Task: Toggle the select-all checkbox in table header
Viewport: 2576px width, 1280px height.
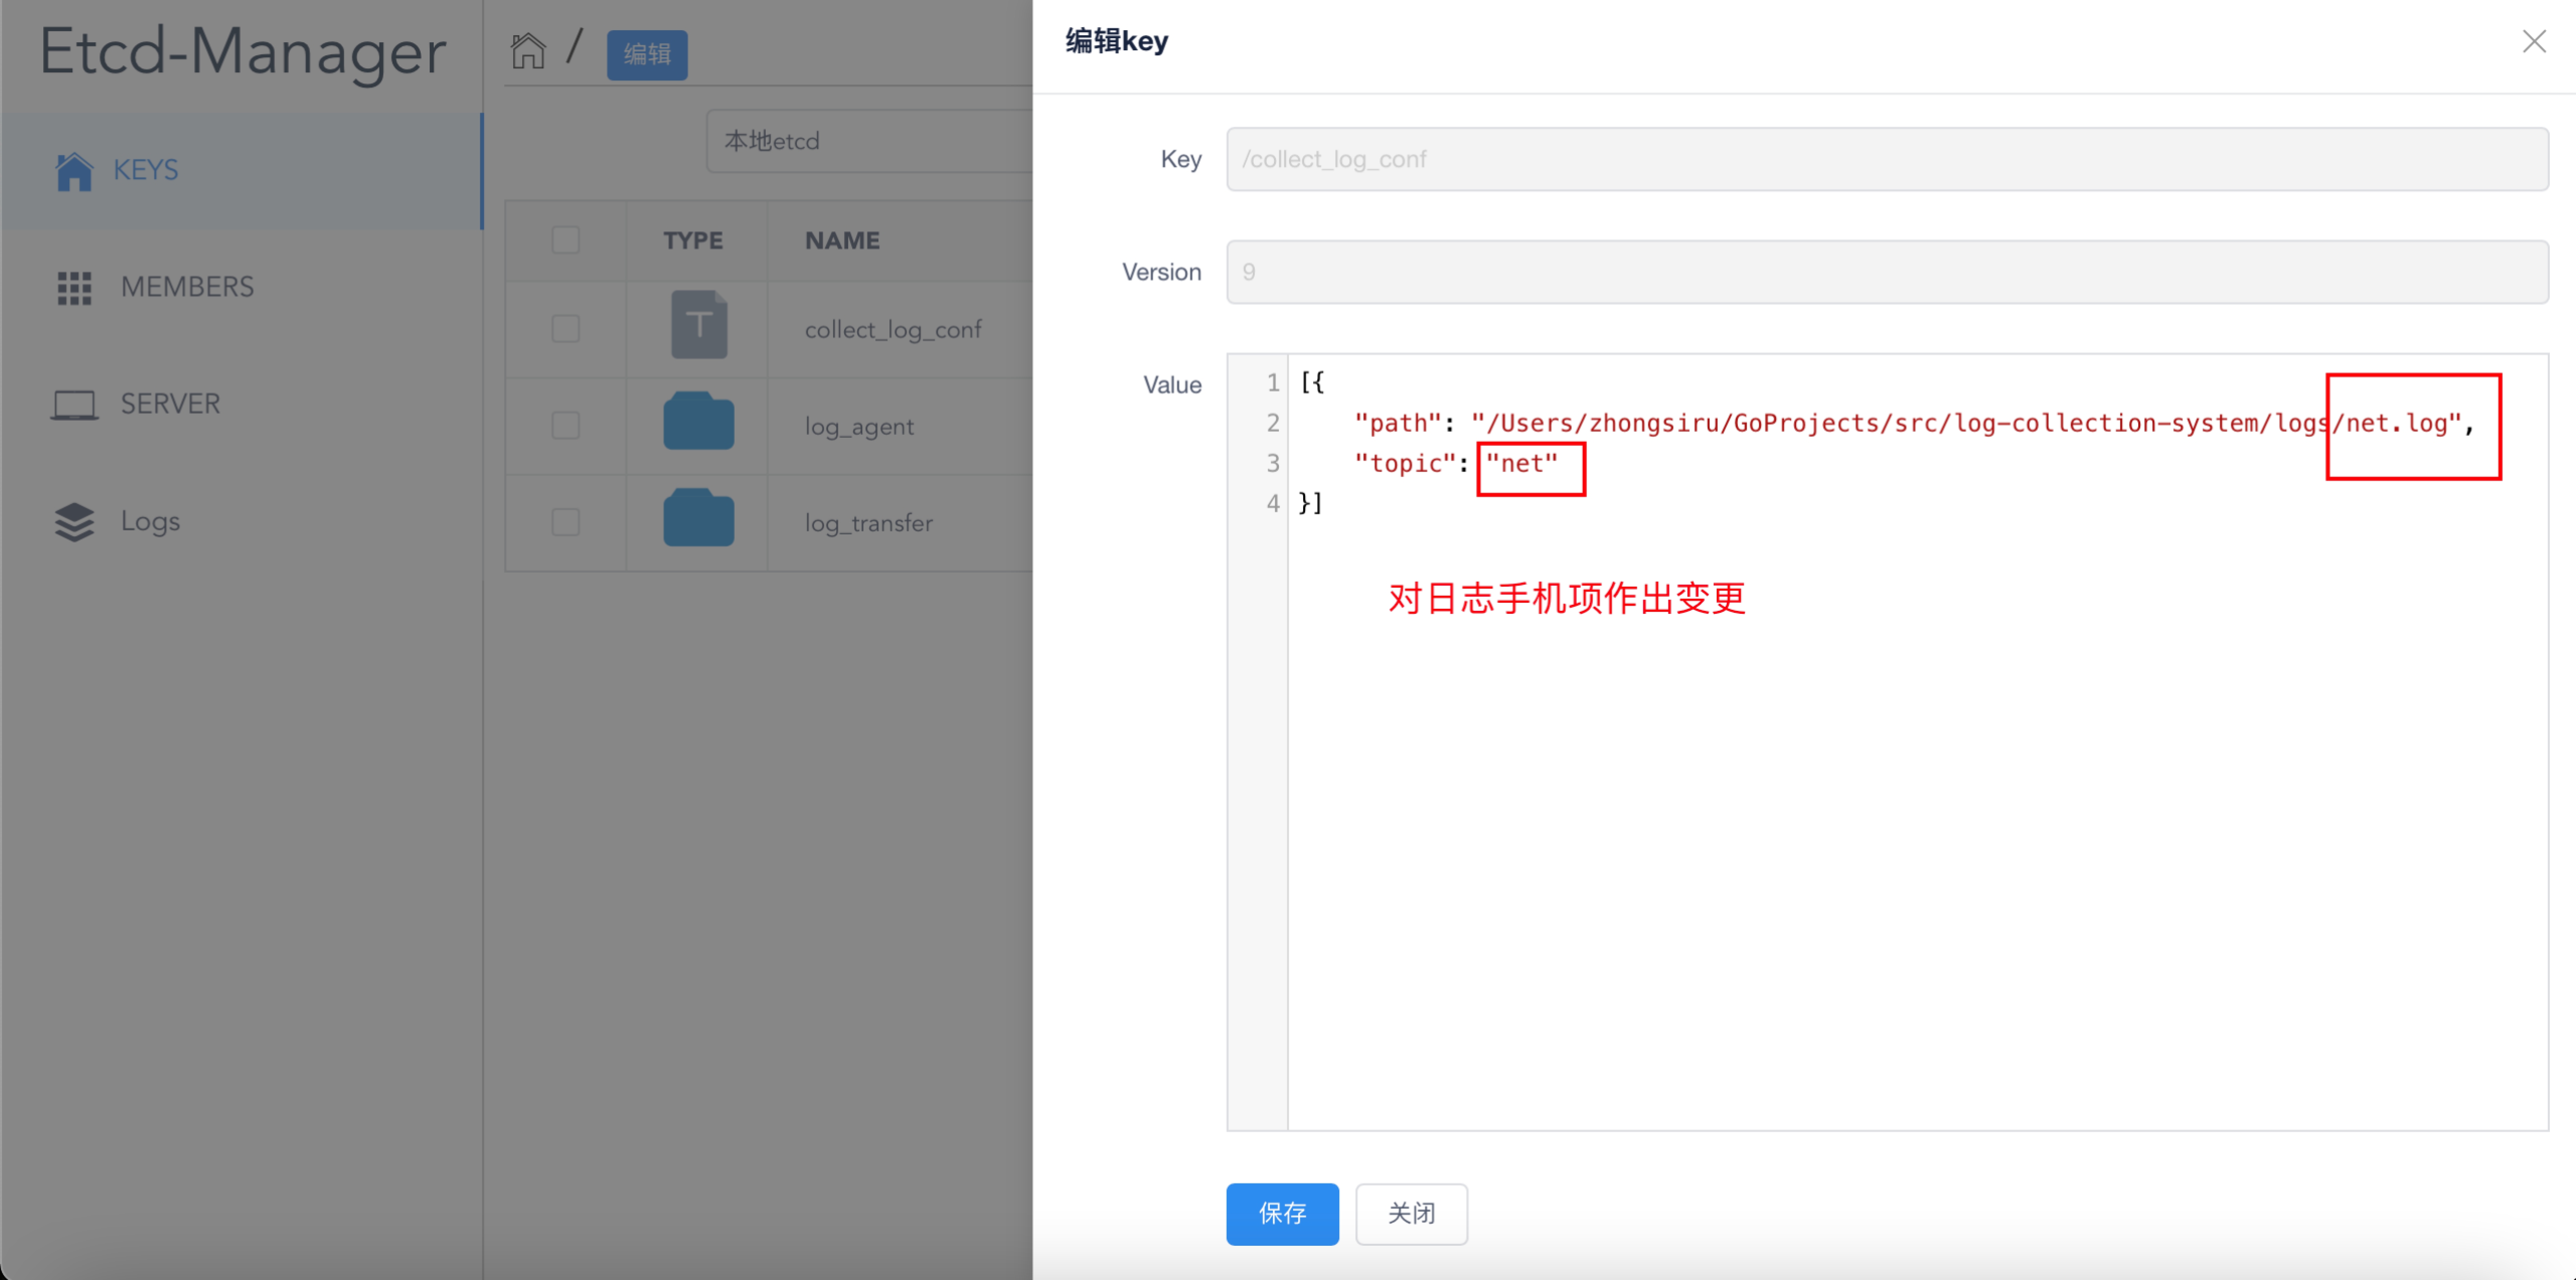Action: pos(566,240)
